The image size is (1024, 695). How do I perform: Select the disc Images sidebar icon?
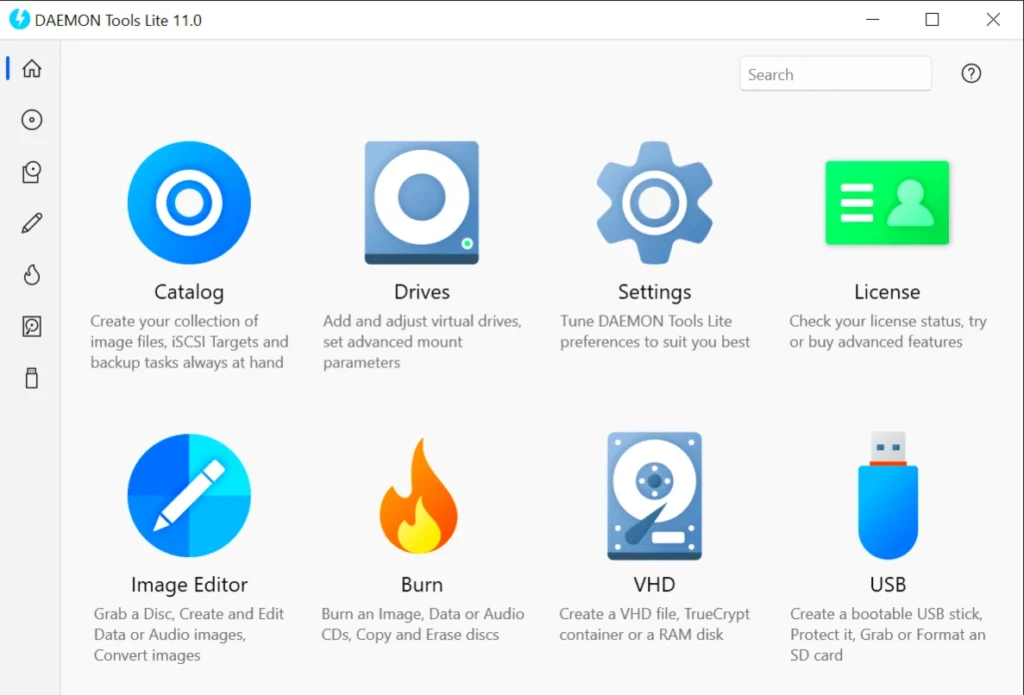tap(31, 120)
